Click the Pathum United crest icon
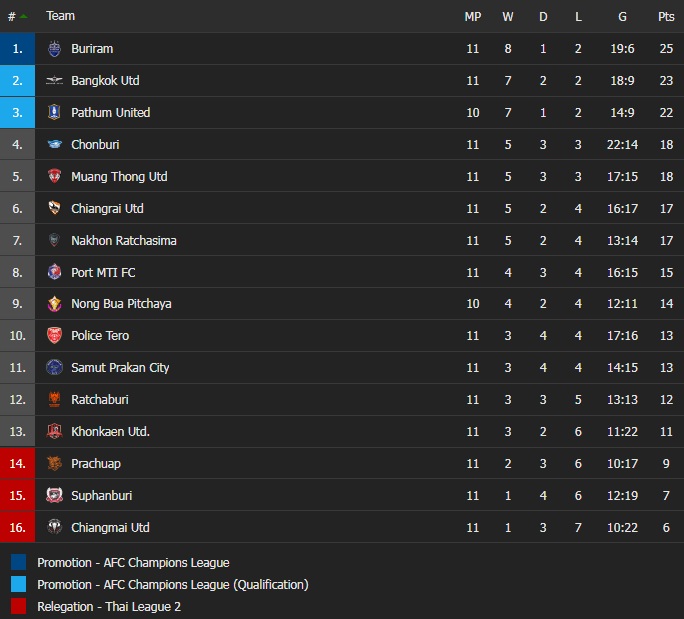 coord(54,113)
